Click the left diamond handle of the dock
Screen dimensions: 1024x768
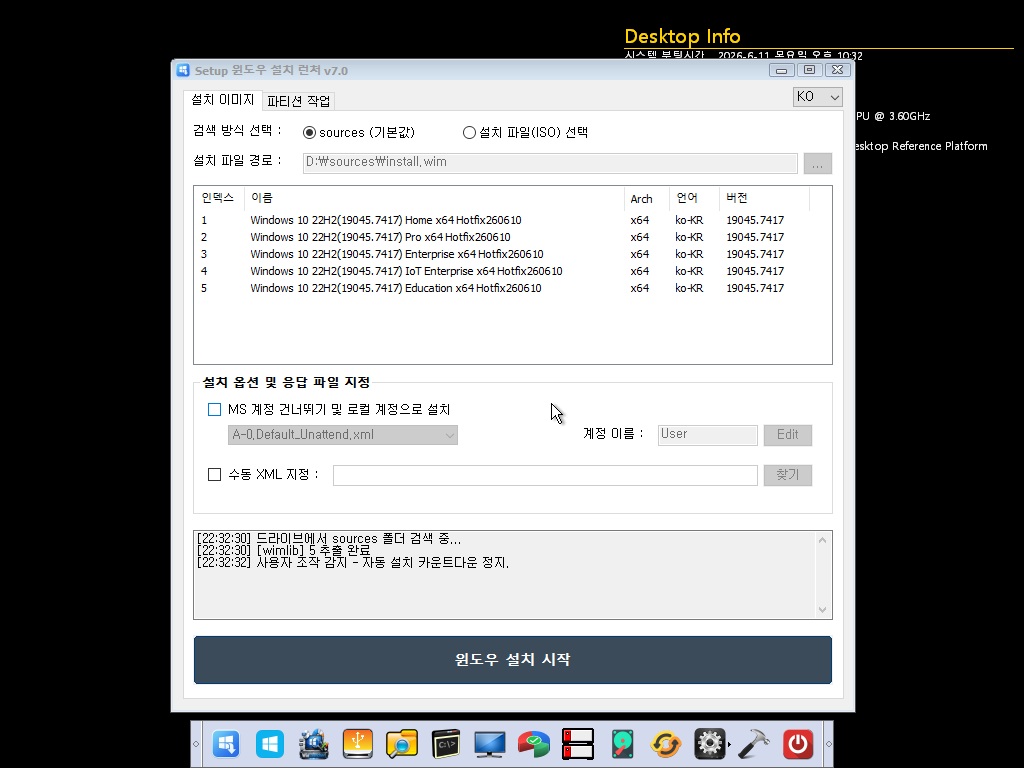pos(195,744)
